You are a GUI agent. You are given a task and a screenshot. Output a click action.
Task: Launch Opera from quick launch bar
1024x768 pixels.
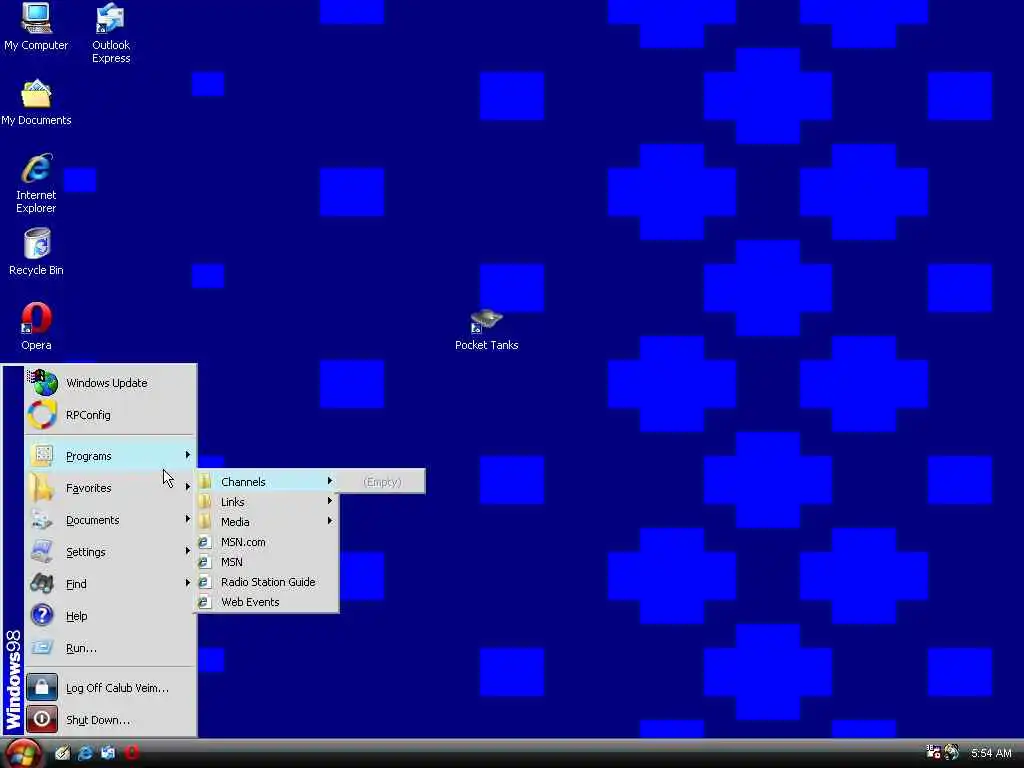click(131, 753)
